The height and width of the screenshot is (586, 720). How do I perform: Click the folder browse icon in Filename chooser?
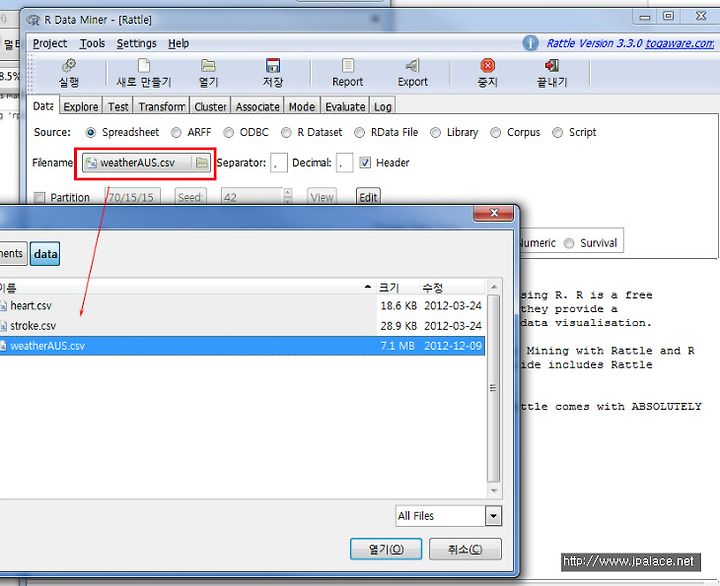tap(201, 163)
